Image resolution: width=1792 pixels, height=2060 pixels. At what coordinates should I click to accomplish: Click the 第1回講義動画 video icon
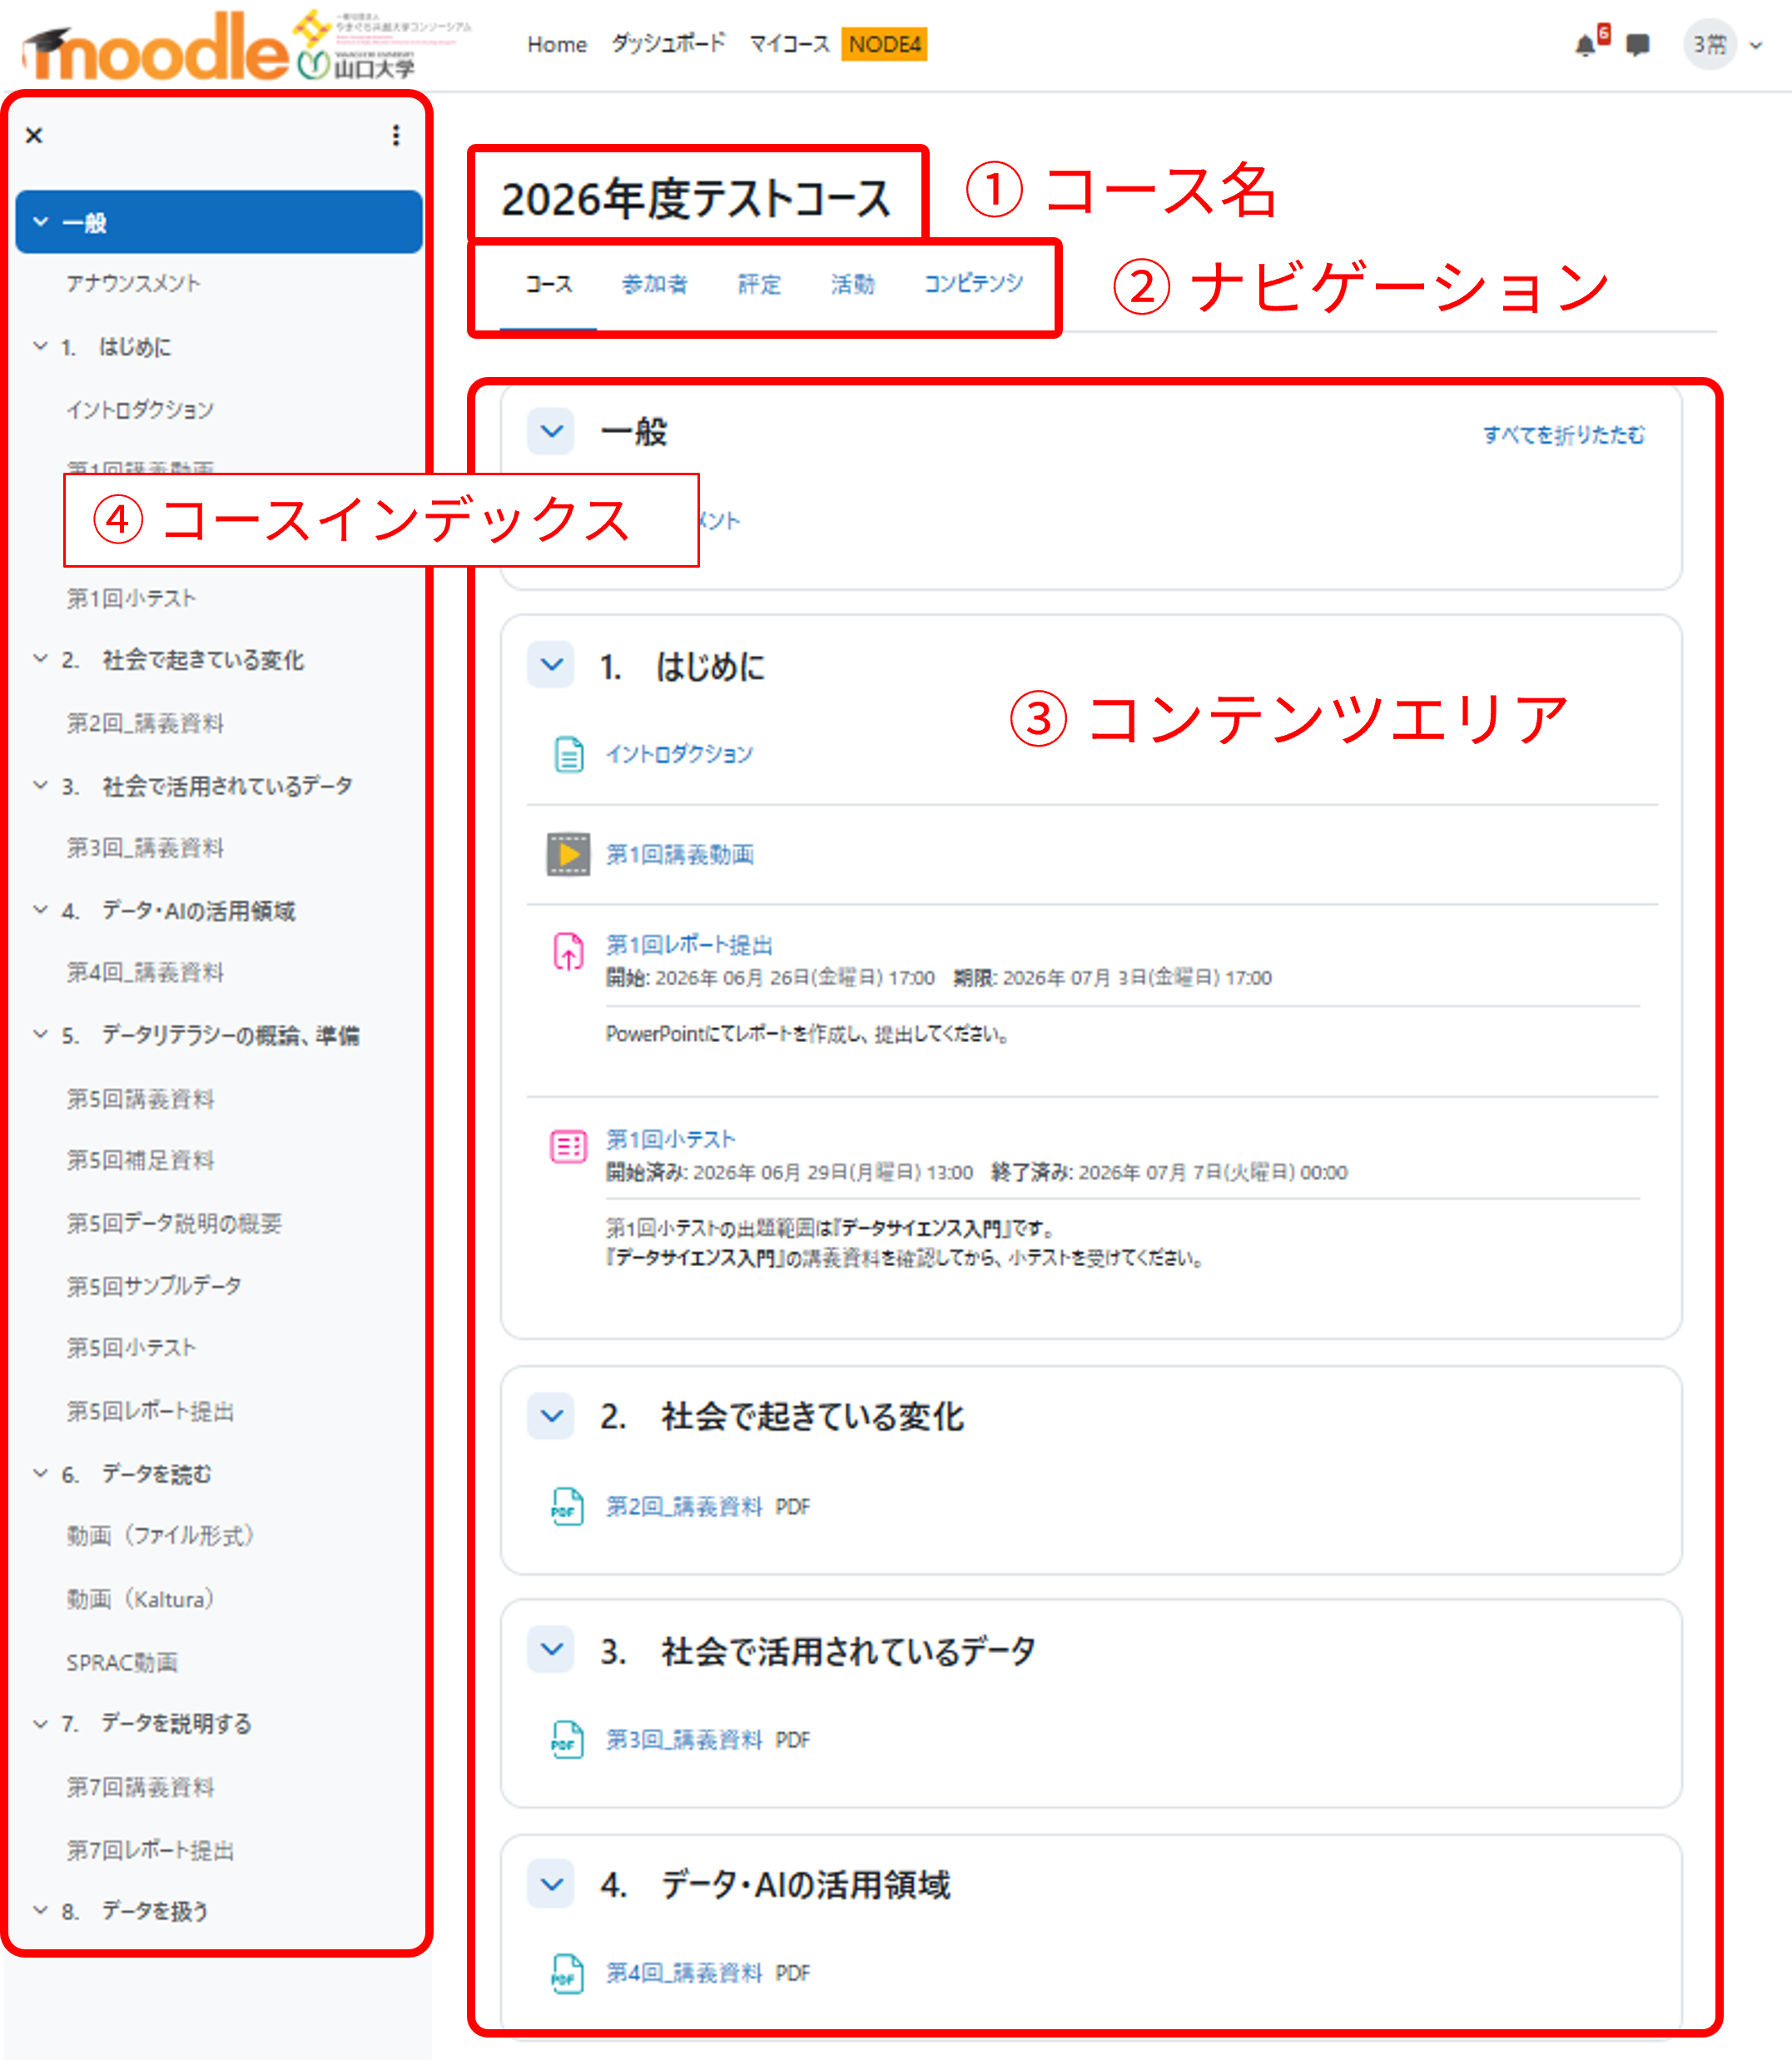point(568,854)
